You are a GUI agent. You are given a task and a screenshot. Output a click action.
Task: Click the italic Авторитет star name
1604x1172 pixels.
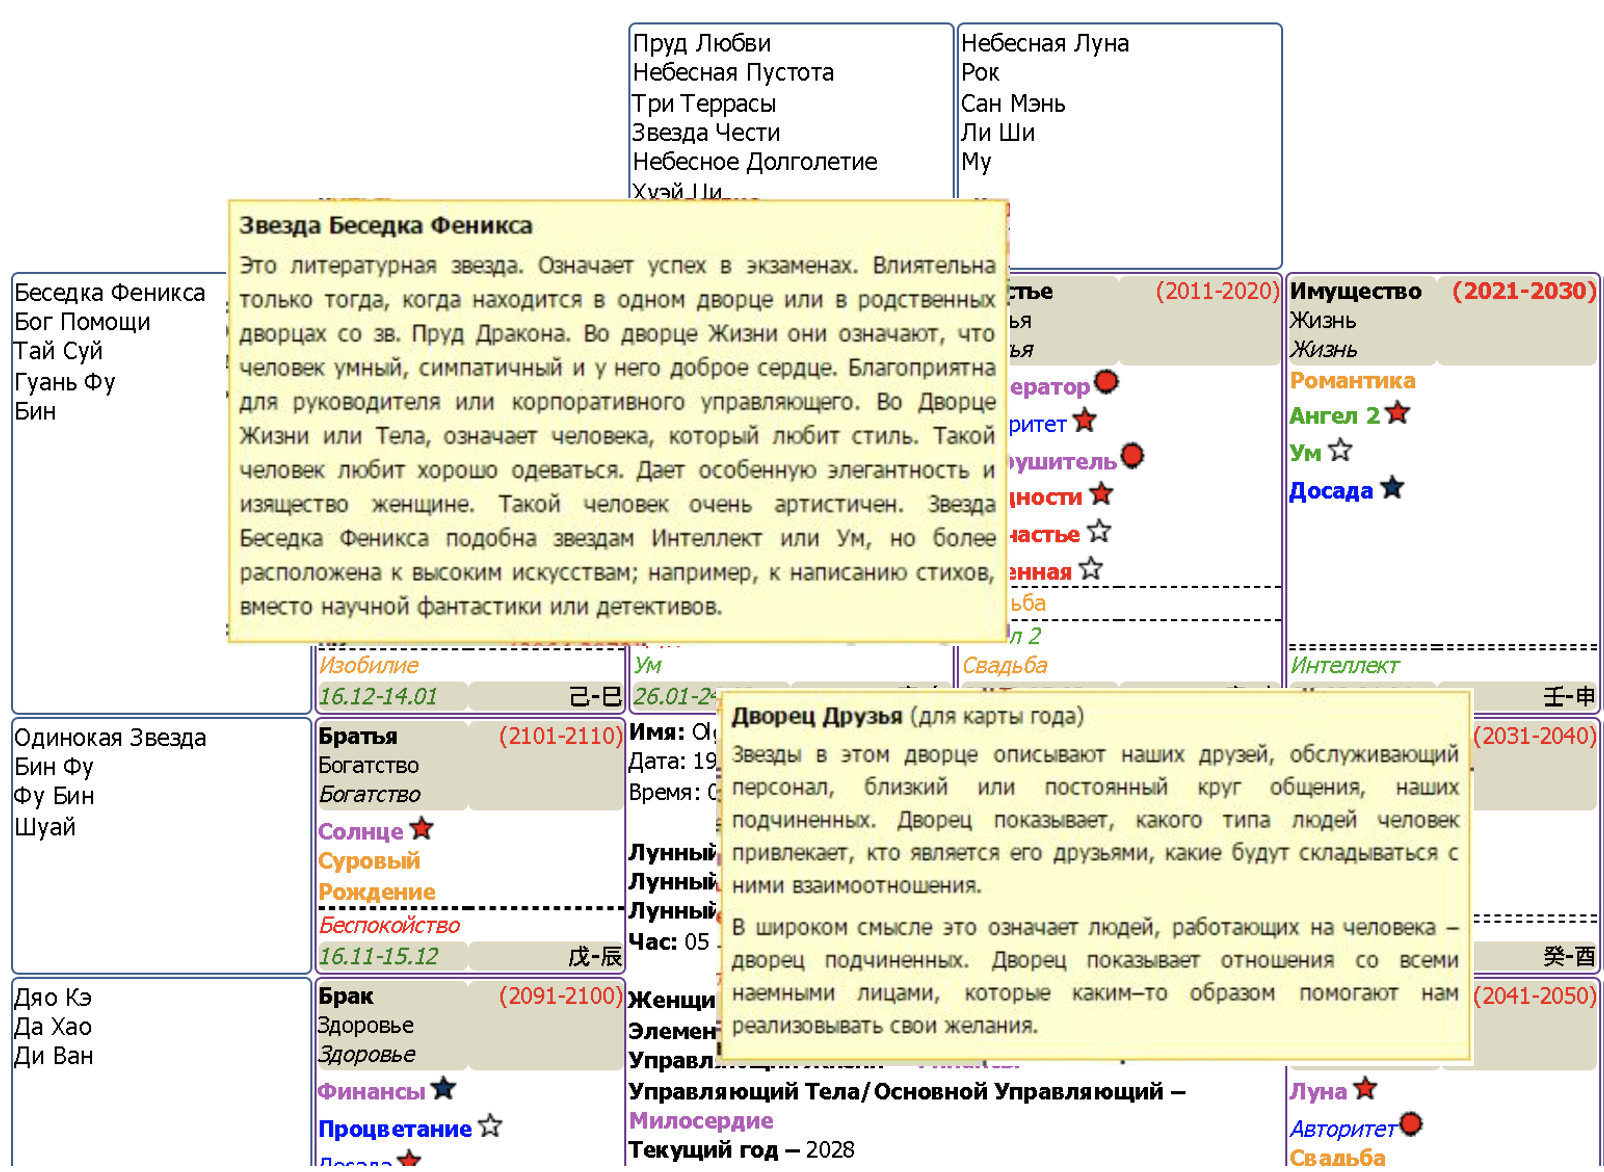point(1343,1130)
